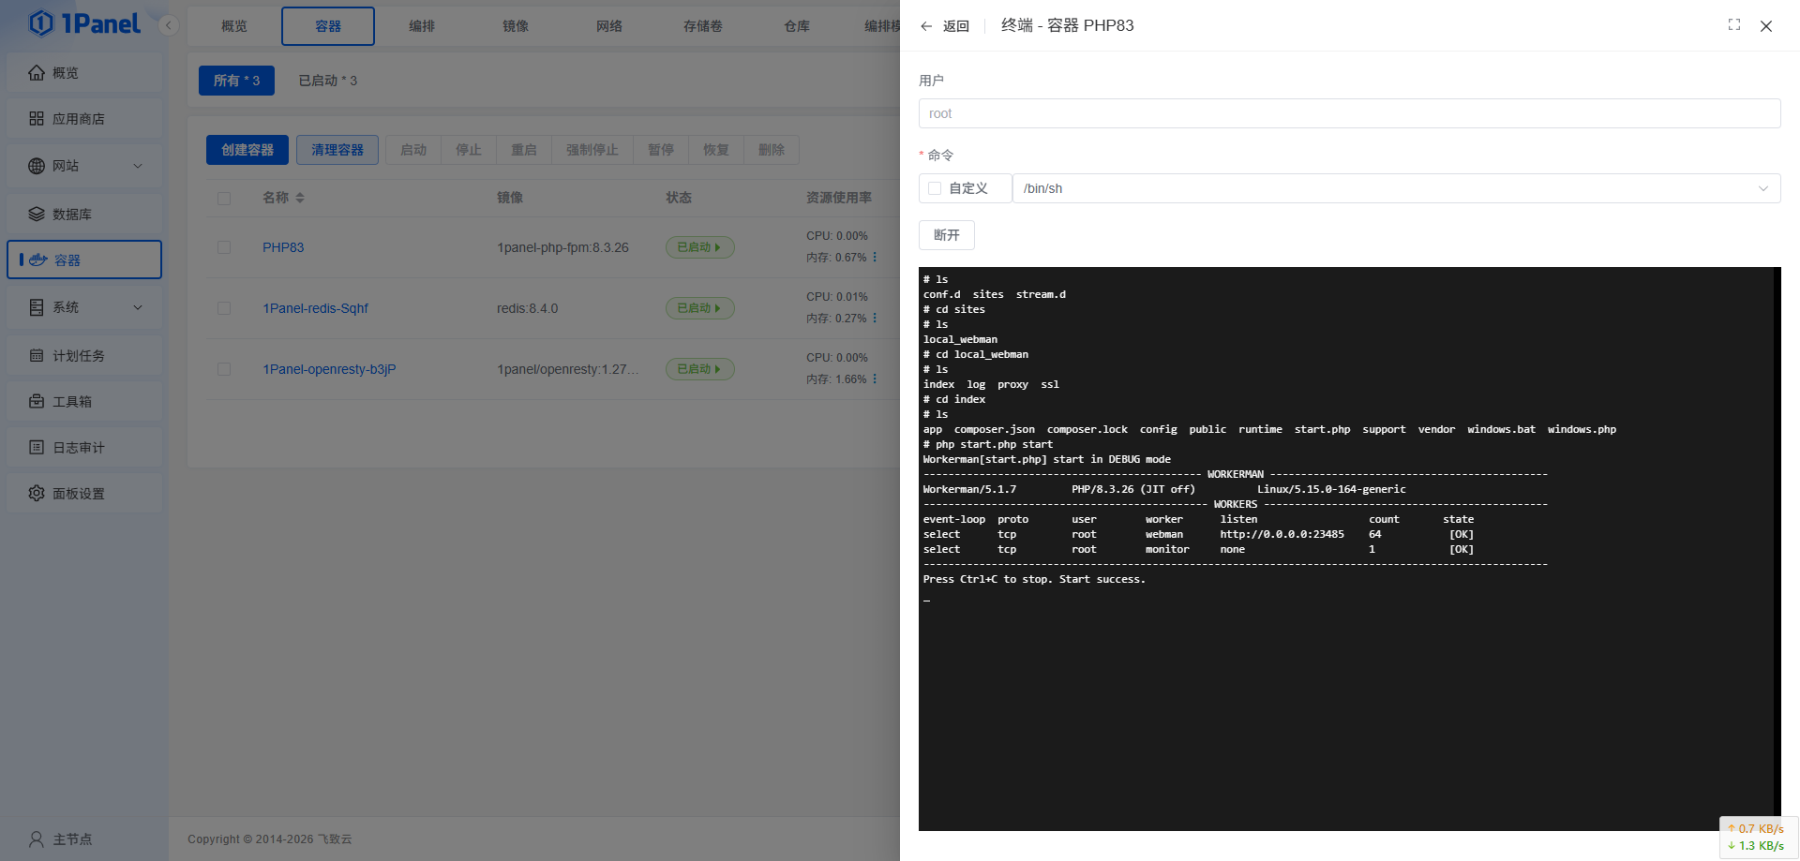Open Panel Settings (面板设置) gear icon
This screenshot has width=1800, height=861.
click(x=37, y=494)
